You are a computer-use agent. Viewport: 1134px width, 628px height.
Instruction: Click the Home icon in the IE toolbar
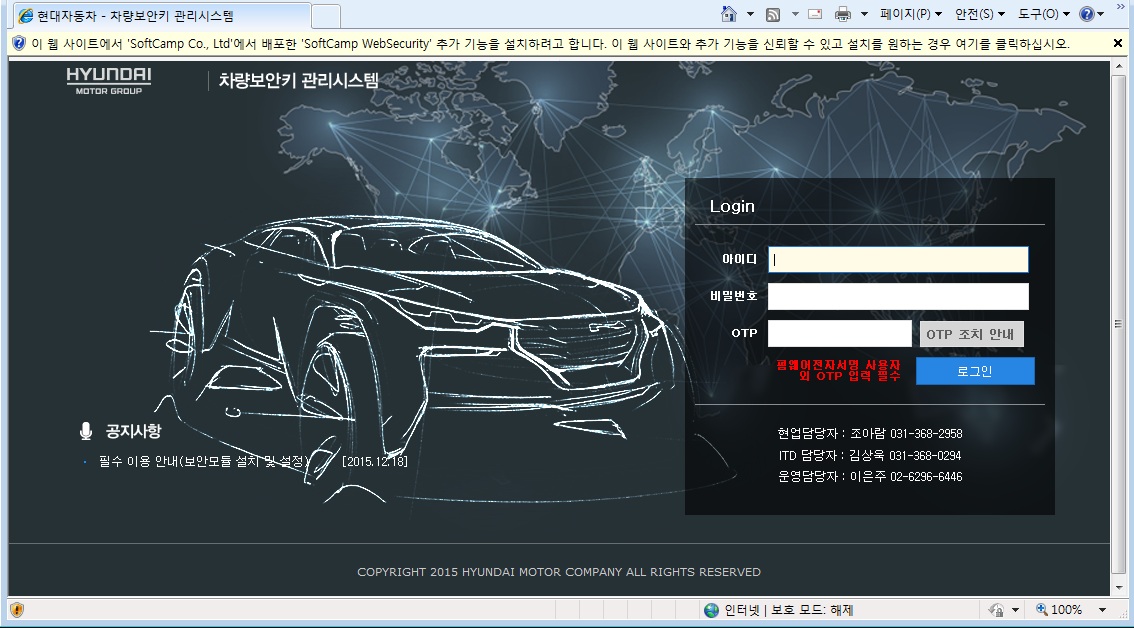(x=729, y=14)
